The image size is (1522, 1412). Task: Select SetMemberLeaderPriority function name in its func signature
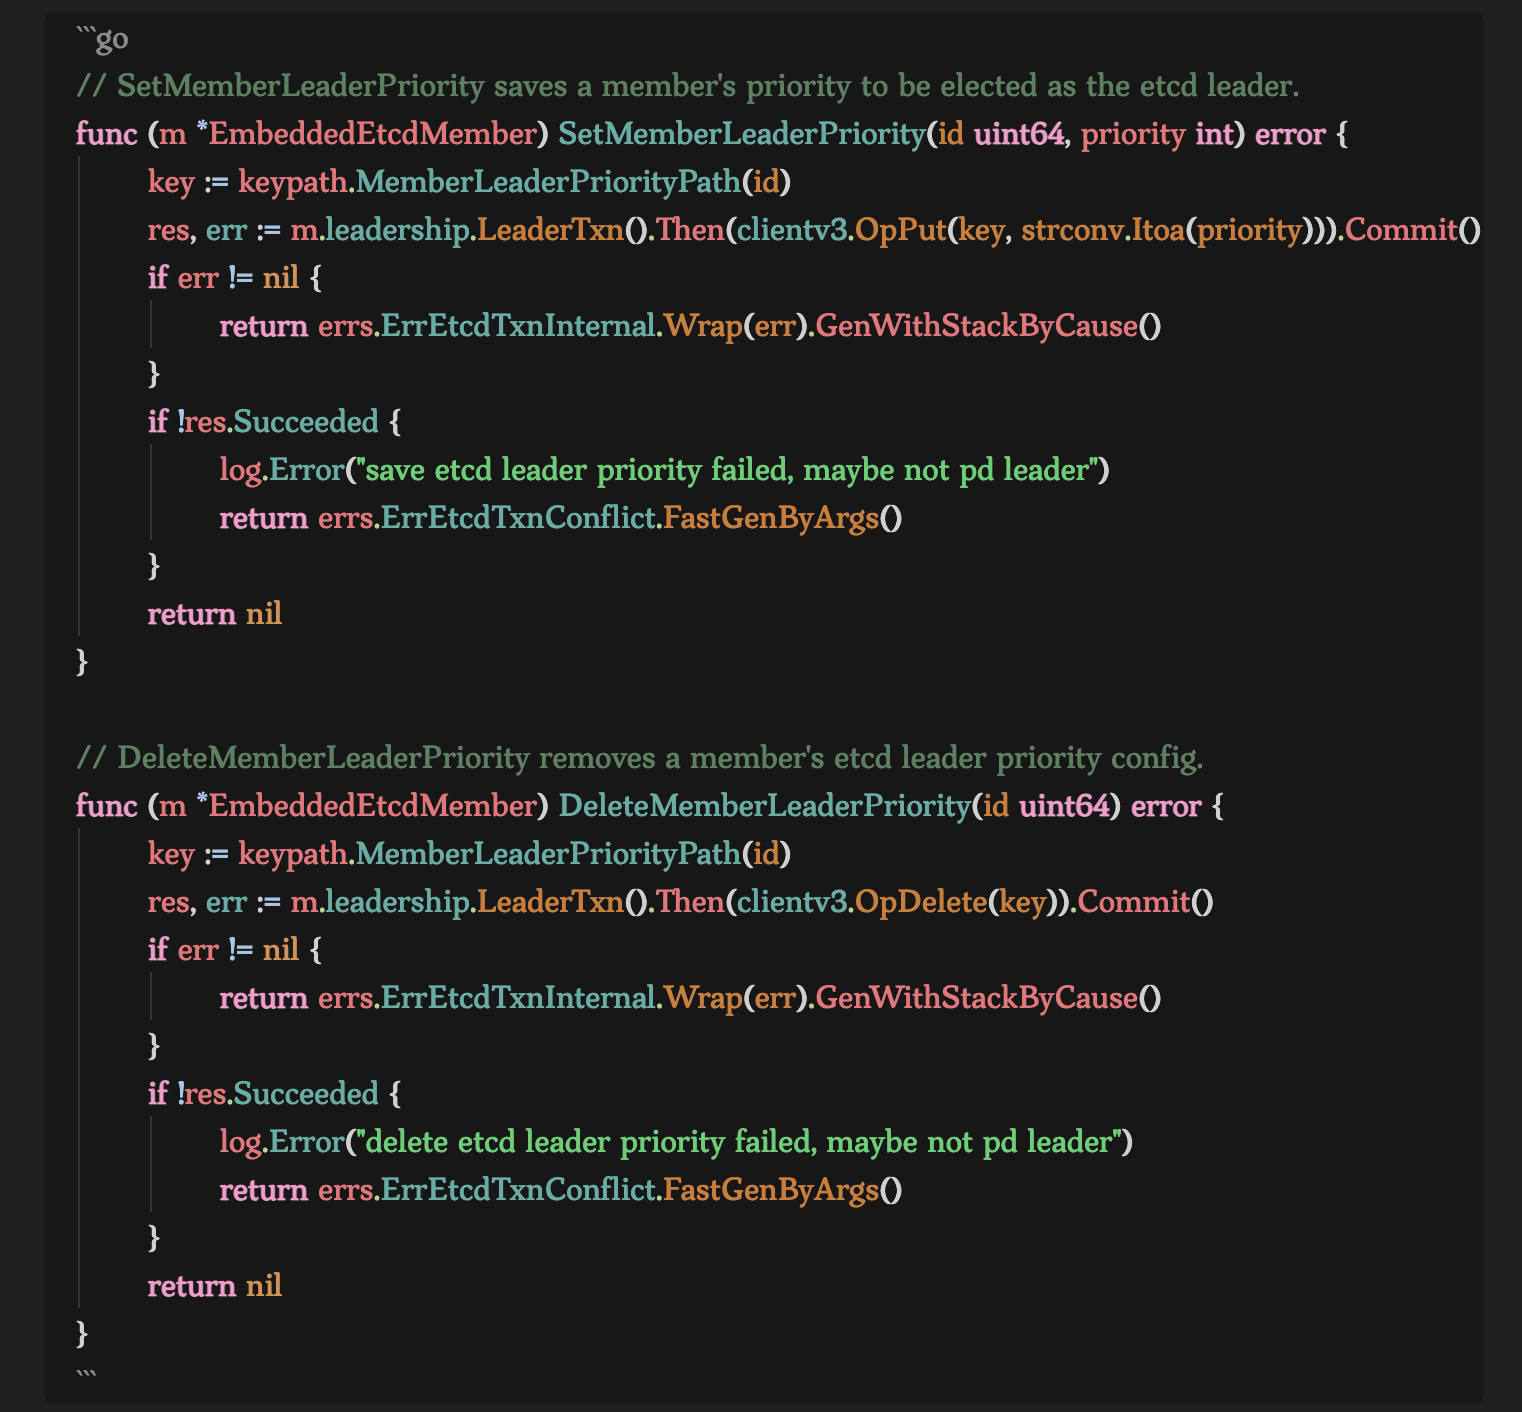pos(742,134)
